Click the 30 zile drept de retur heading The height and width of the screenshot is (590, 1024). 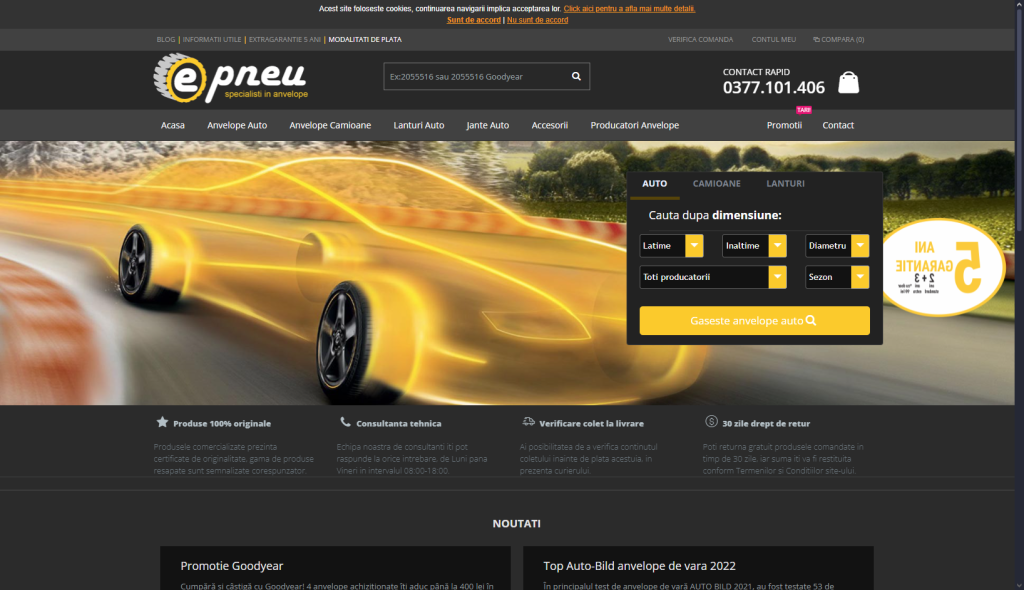click(765, 423)
